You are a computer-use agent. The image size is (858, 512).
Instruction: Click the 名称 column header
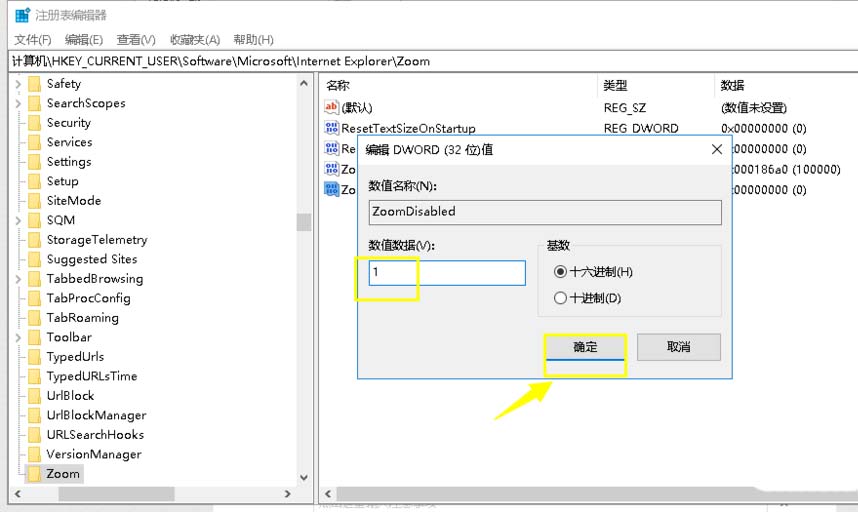(338, 85)
